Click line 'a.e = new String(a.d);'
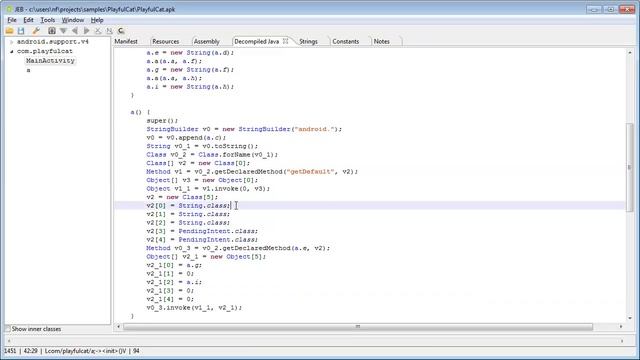640x360 pixels. 190,53
